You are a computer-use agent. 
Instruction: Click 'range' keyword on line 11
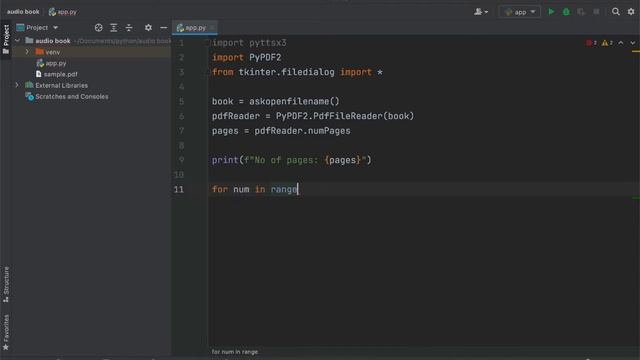point(284,189)
